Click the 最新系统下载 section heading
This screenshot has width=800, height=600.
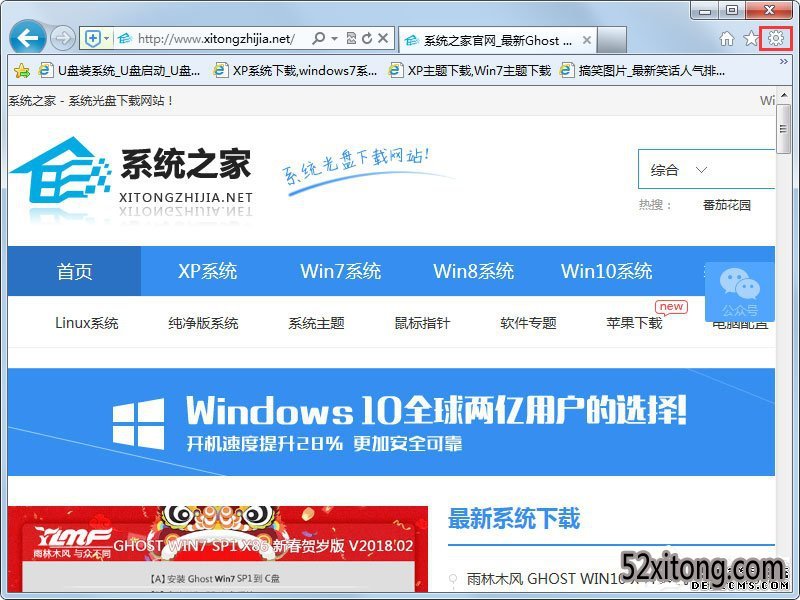coord(514,519)
